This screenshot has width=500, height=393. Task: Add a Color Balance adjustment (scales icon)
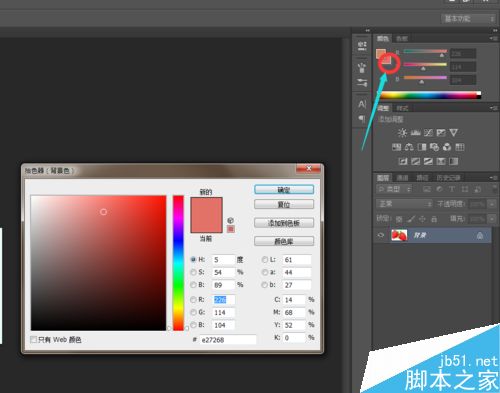click(x=409, y=147)
